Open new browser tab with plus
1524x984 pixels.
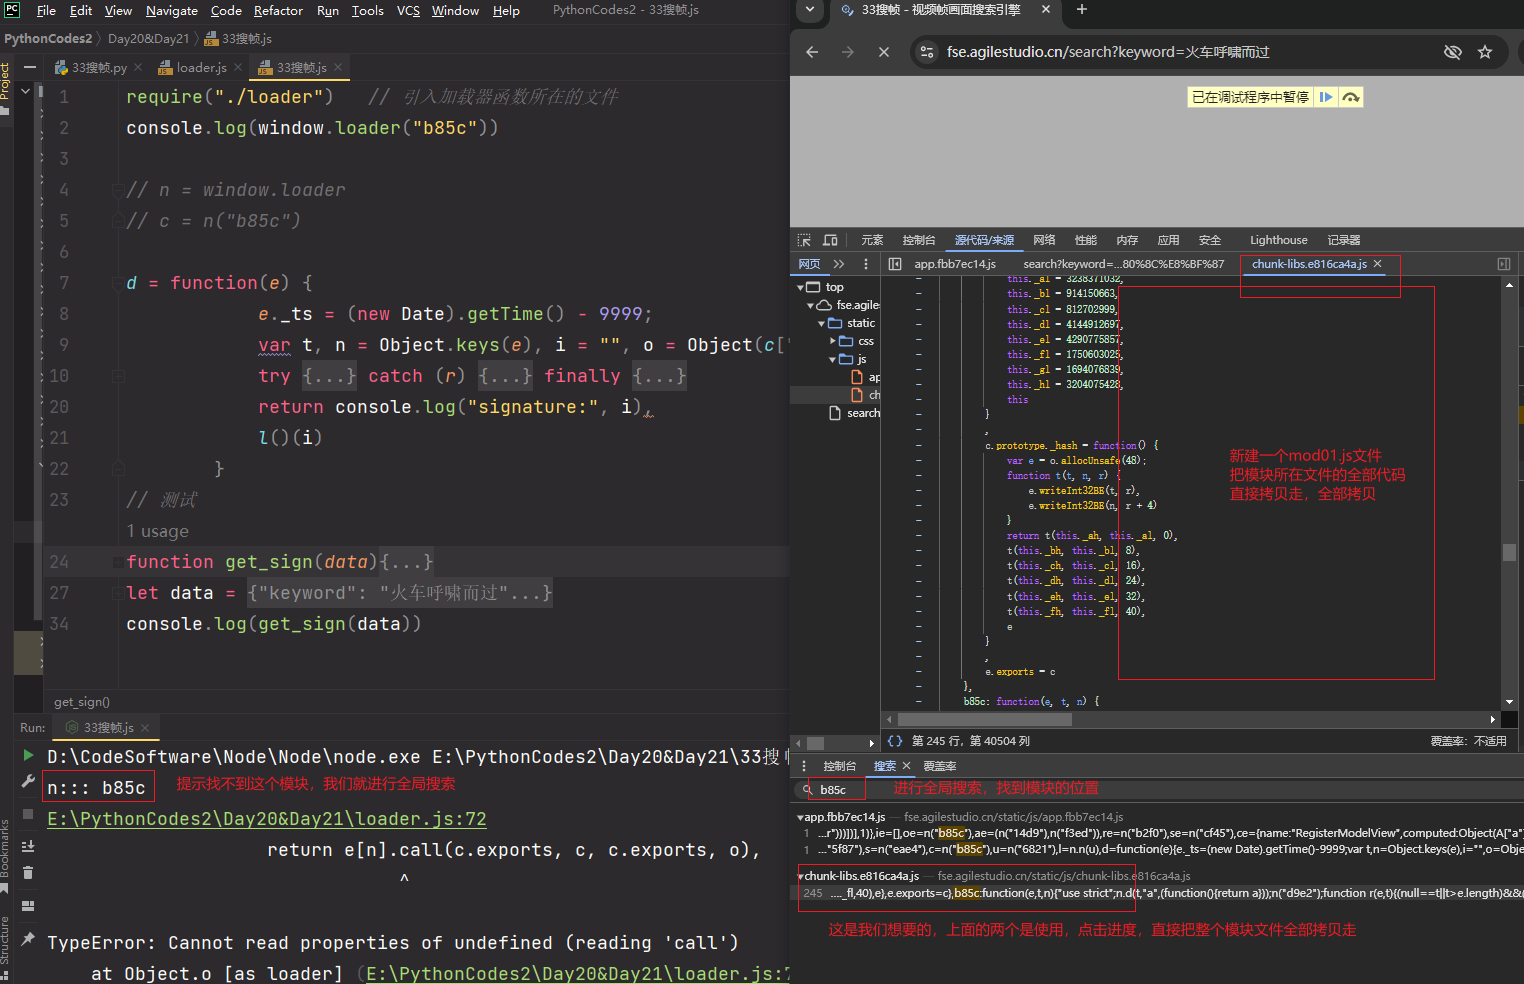1081,10
